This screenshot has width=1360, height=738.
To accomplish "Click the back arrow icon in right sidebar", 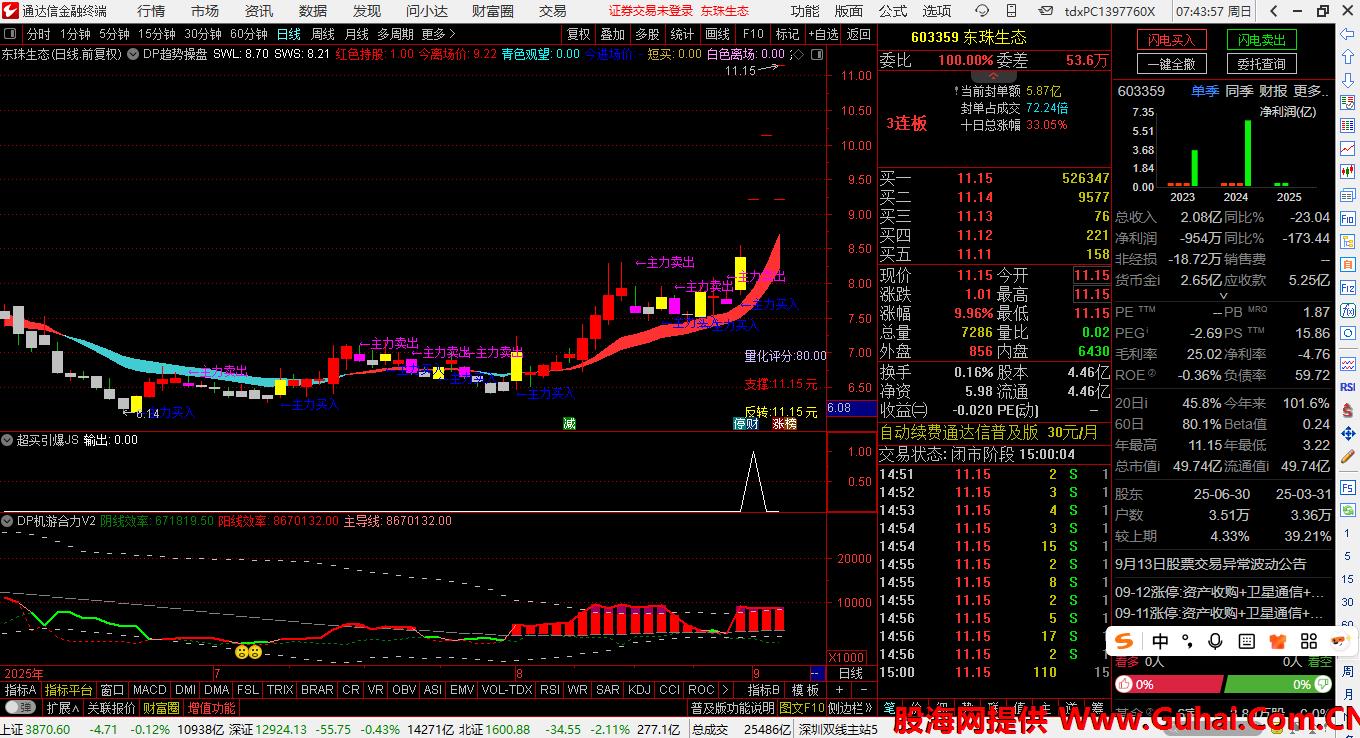I will (1346, 34).
